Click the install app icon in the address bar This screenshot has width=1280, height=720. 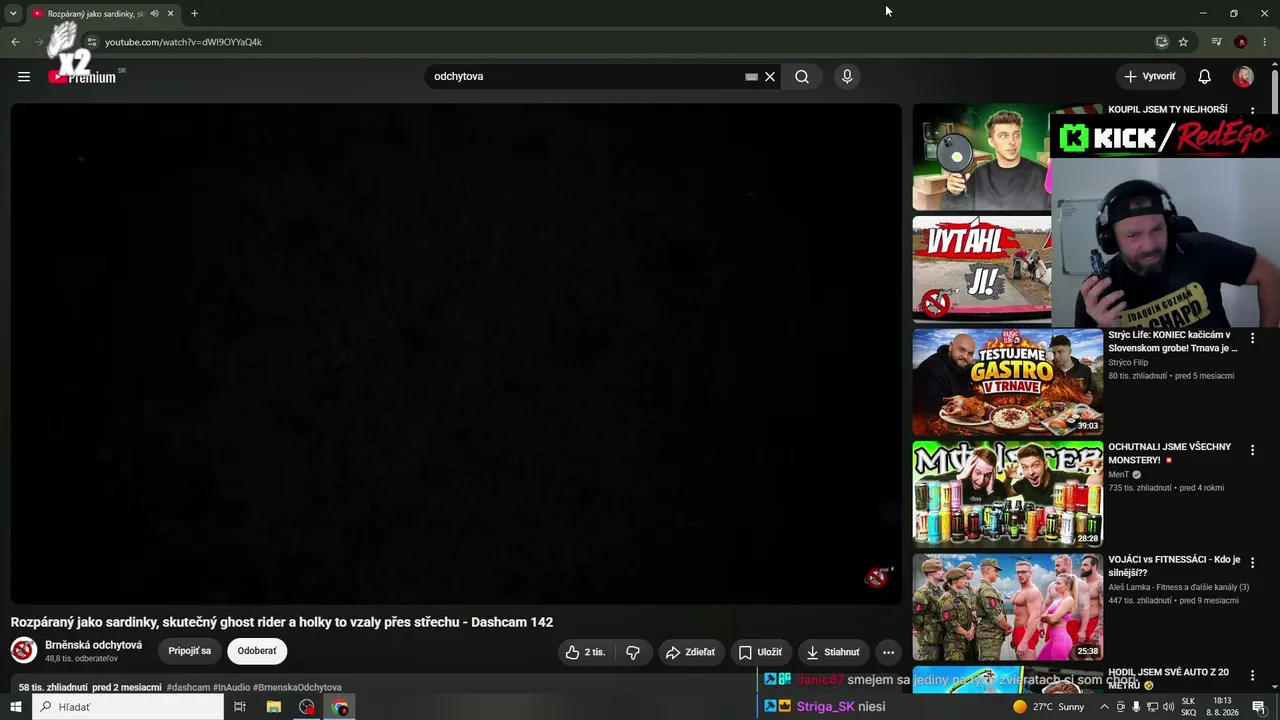click(1161, 42)
